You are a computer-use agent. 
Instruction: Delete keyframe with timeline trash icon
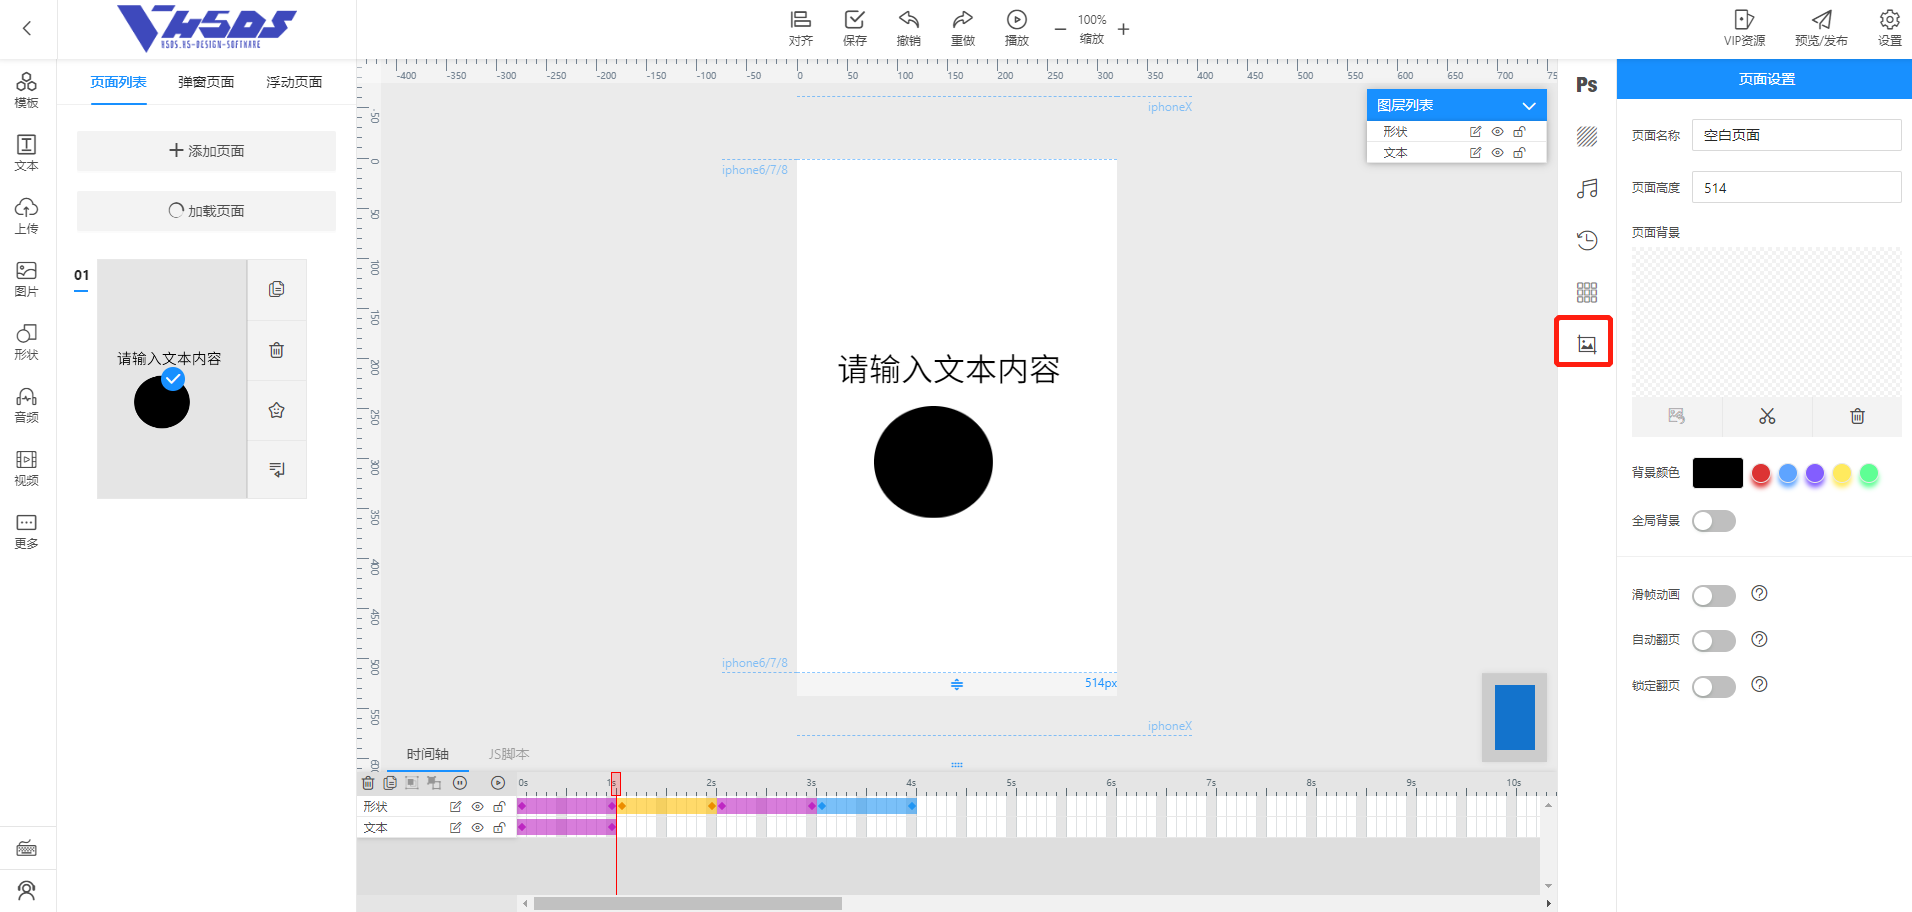pyautogui.click(x=368, y=783)
